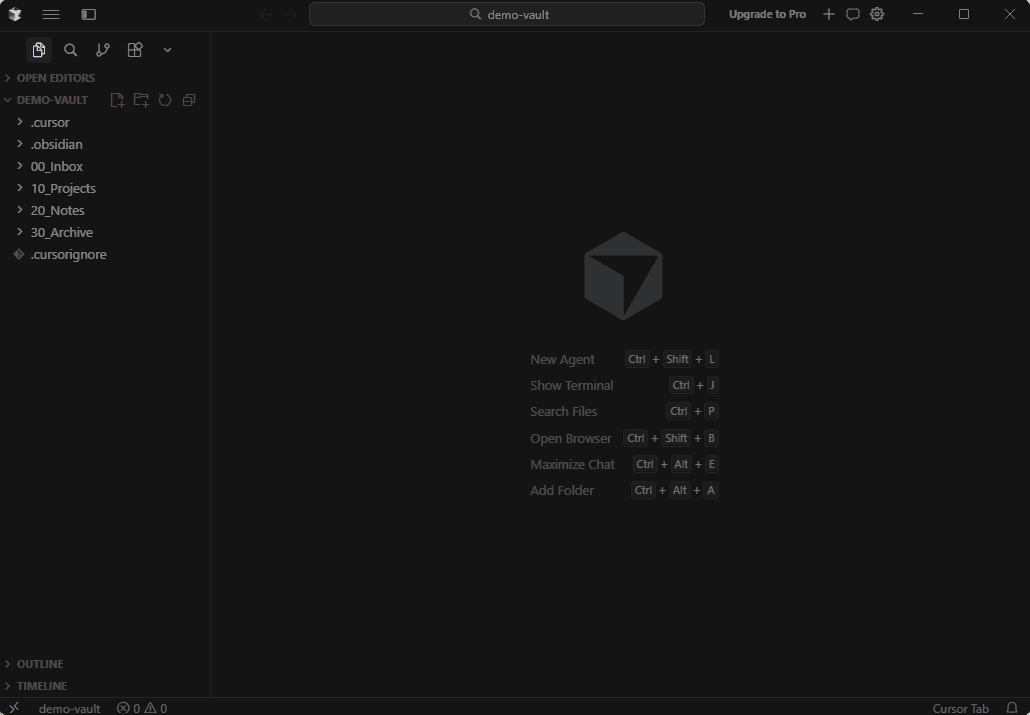Open the Explorer files view
Image resolution: width=1030 pixels, height=715 pixels.
coord(39,50)
